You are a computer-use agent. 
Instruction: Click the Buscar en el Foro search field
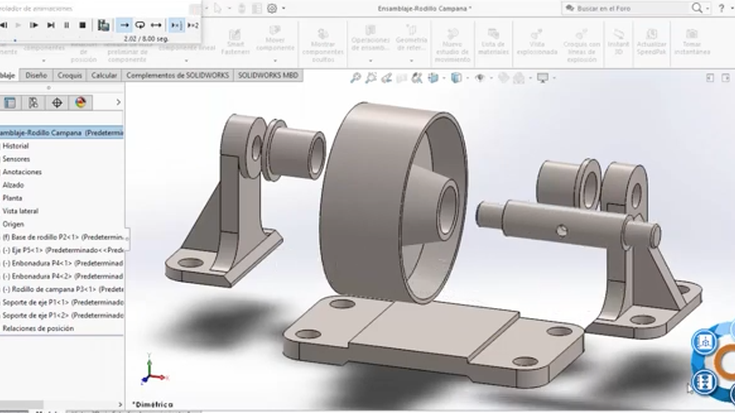point(626,8)
